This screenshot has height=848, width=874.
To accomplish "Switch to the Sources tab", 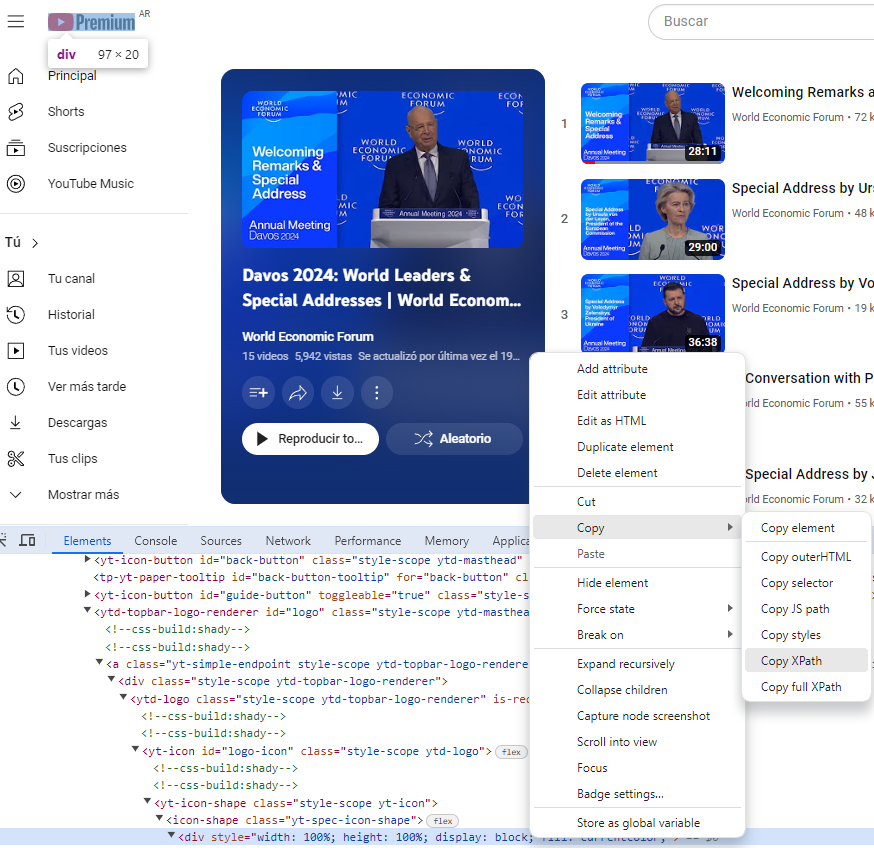I will [221, 541].
